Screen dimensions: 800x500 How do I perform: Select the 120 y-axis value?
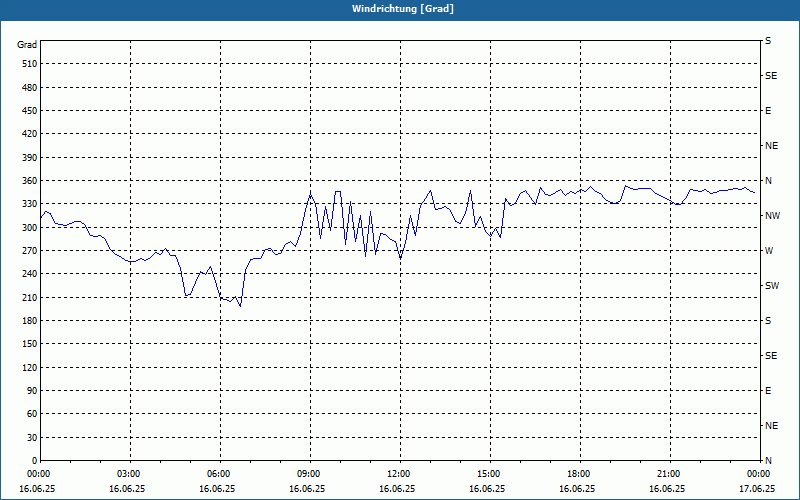click(x=30, y=367)
